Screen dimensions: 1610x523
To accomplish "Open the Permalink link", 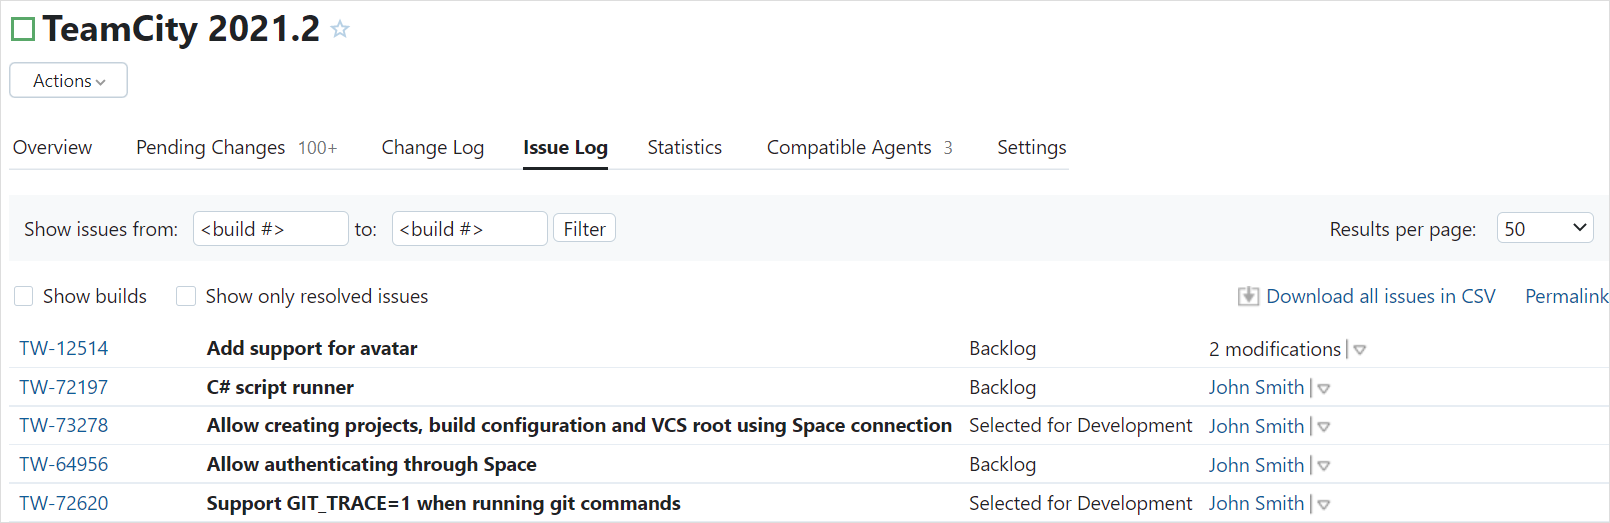I will click(x=1566, y=296).
